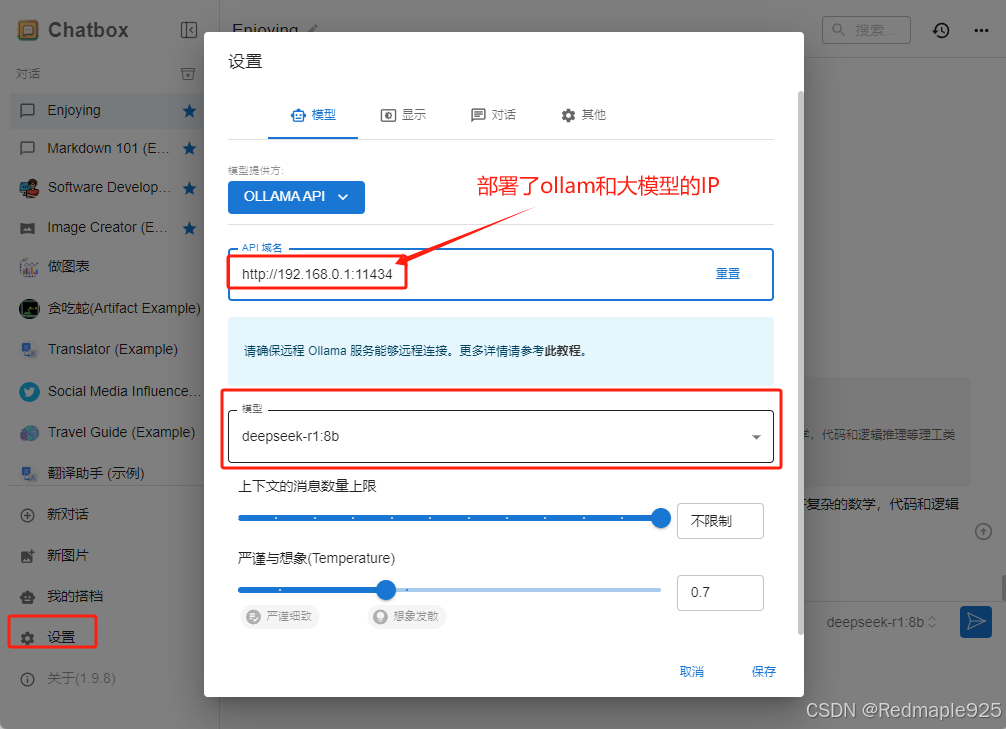This screenshot has width=1006, height=729.
Task: Switch to the 对话 settings tab
Action: coord(493,115)
